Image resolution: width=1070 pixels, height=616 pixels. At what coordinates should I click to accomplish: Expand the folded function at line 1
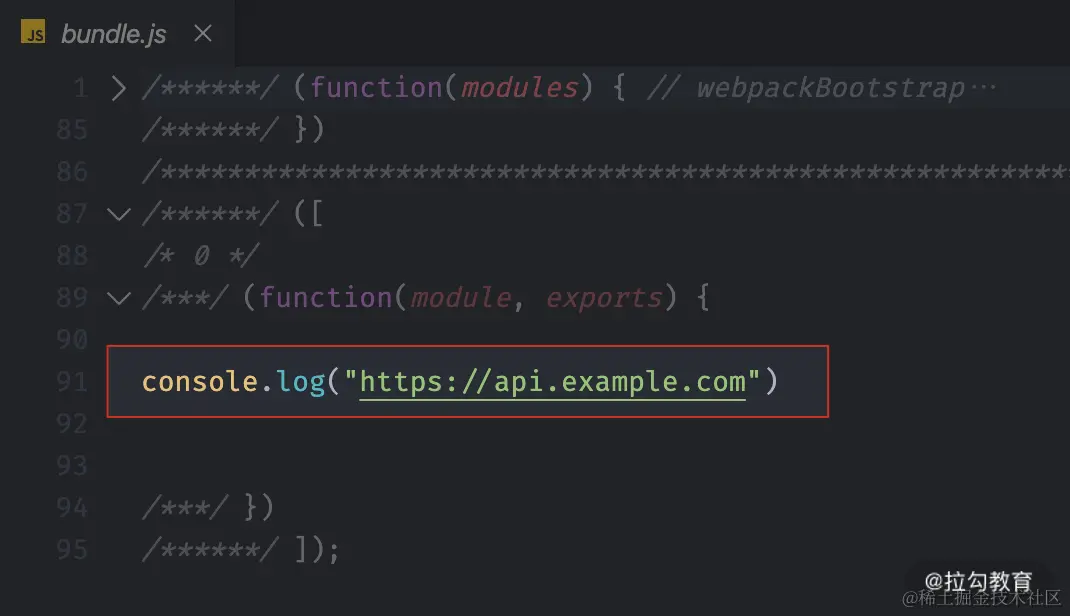coord(119,88)
